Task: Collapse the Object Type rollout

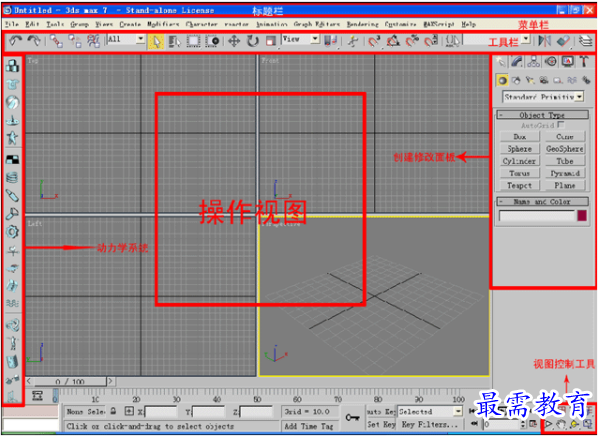Action: click(542, 114)
